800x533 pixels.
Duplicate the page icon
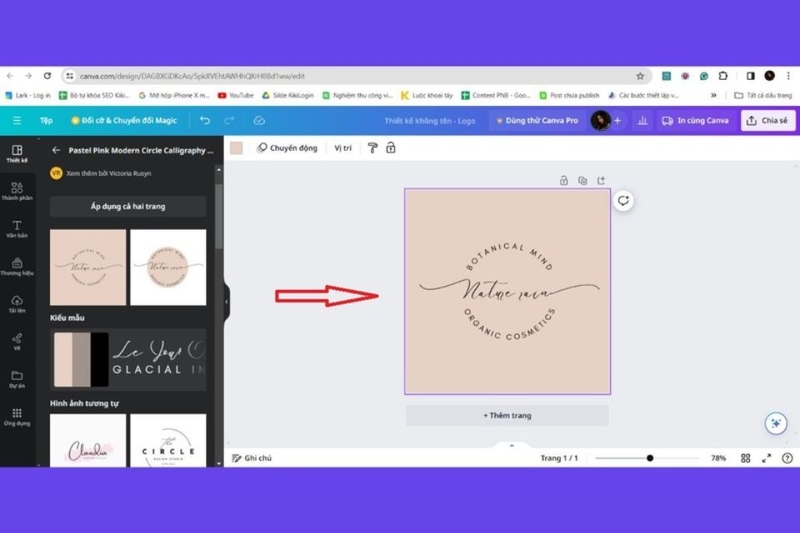click(x=583, y=181)
